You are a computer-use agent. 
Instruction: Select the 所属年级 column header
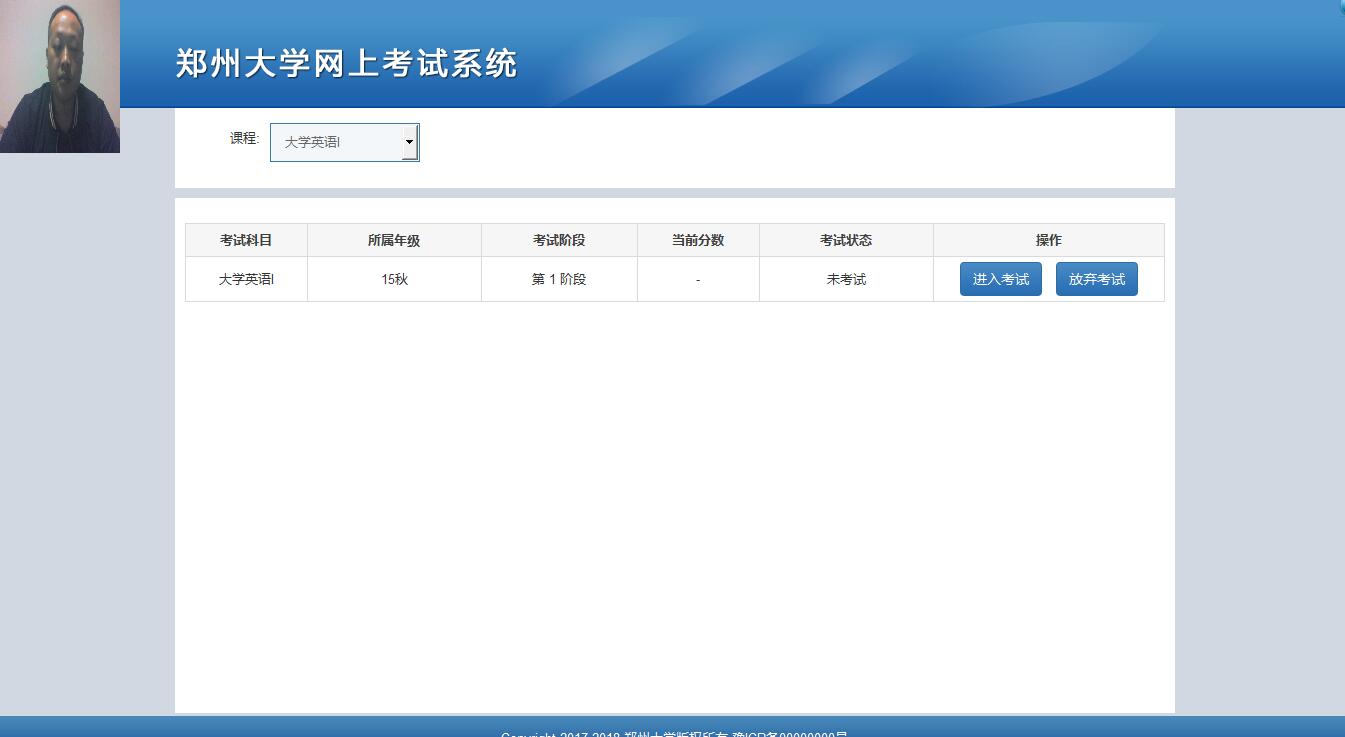[394, 240]
